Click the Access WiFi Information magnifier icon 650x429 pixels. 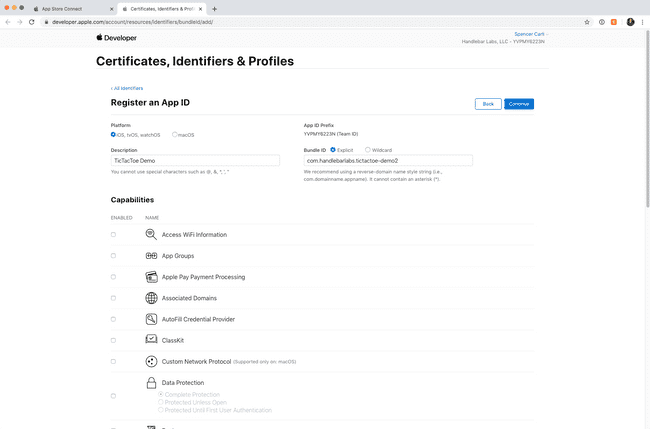pyautogui.click(x=151, y=235)
